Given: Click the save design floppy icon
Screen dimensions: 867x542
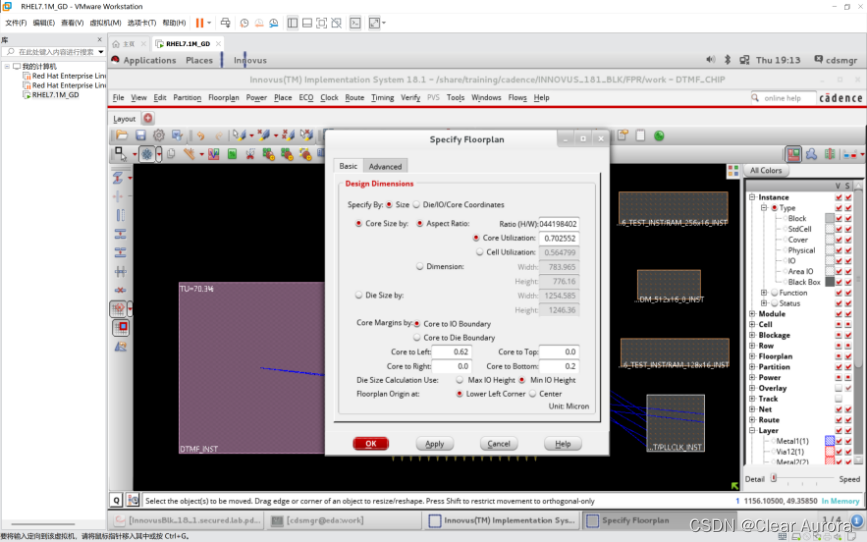Looking at the screenshot, I should 140,136.
